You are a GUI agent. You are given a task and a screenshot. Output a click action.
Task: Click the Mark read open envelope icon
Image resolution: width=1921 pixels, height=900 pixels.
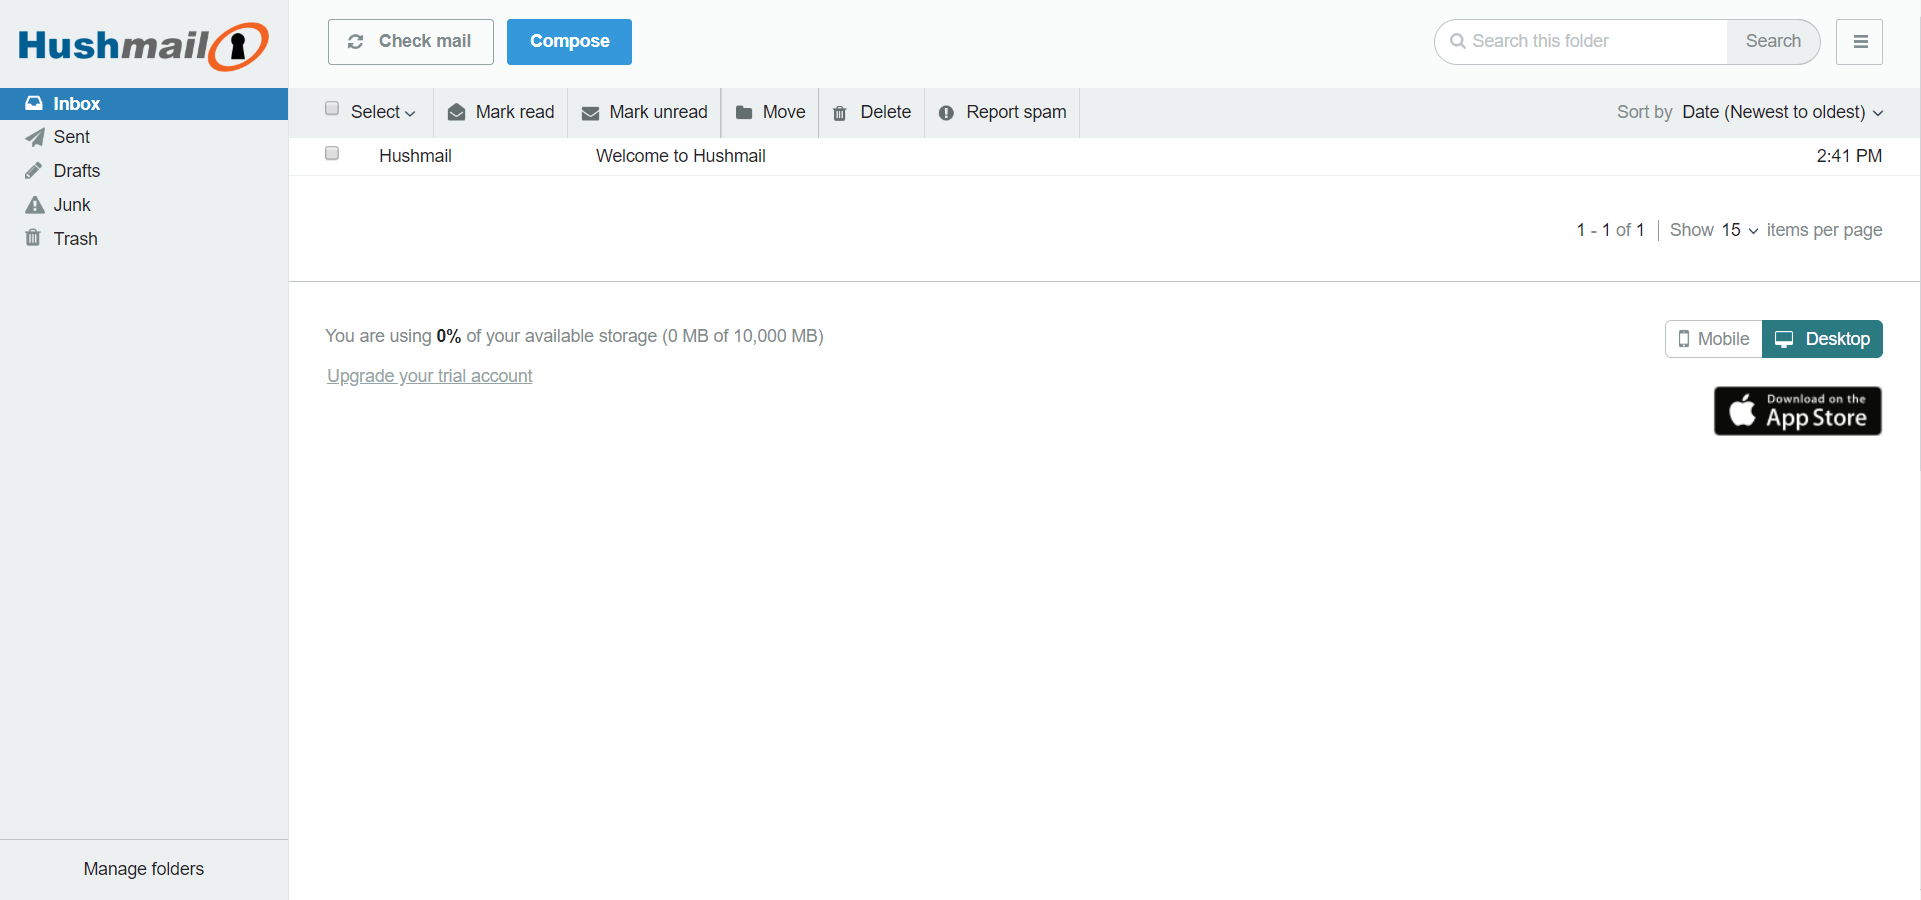pos(457,113)
